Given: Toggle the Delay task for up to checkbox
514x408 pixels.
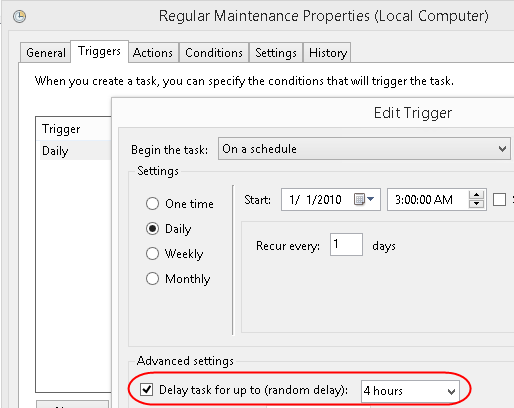Looking at the screenshot, I should click(147, 389).
